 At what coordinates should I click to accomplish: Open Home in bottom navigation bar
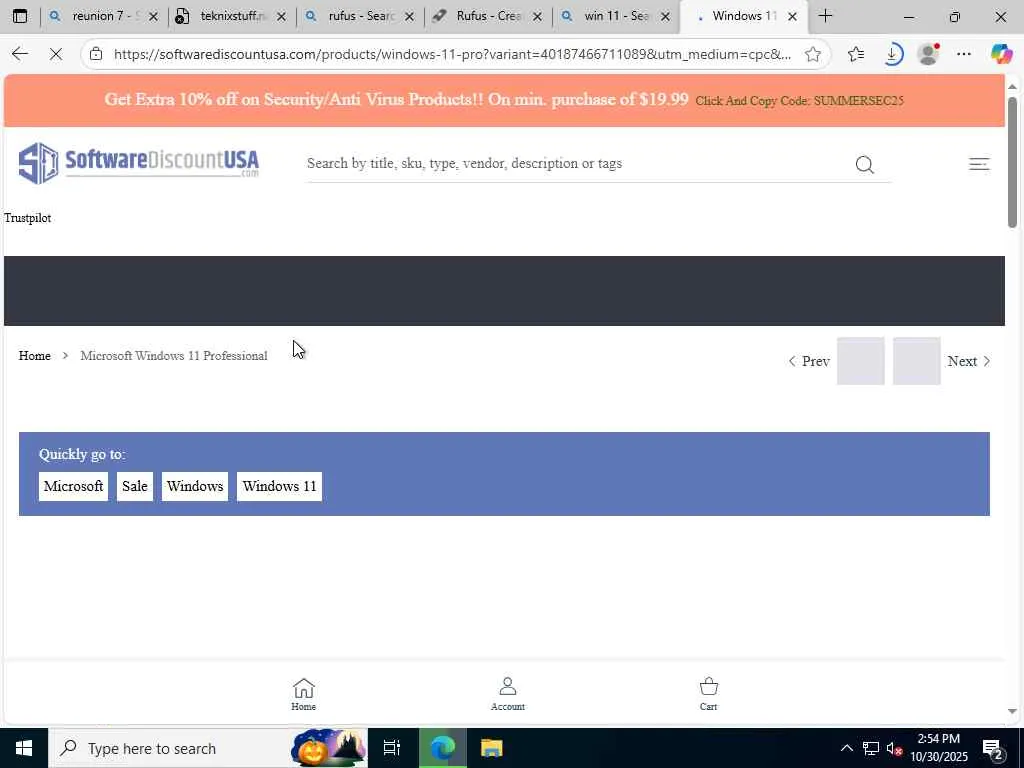(304, 694)
